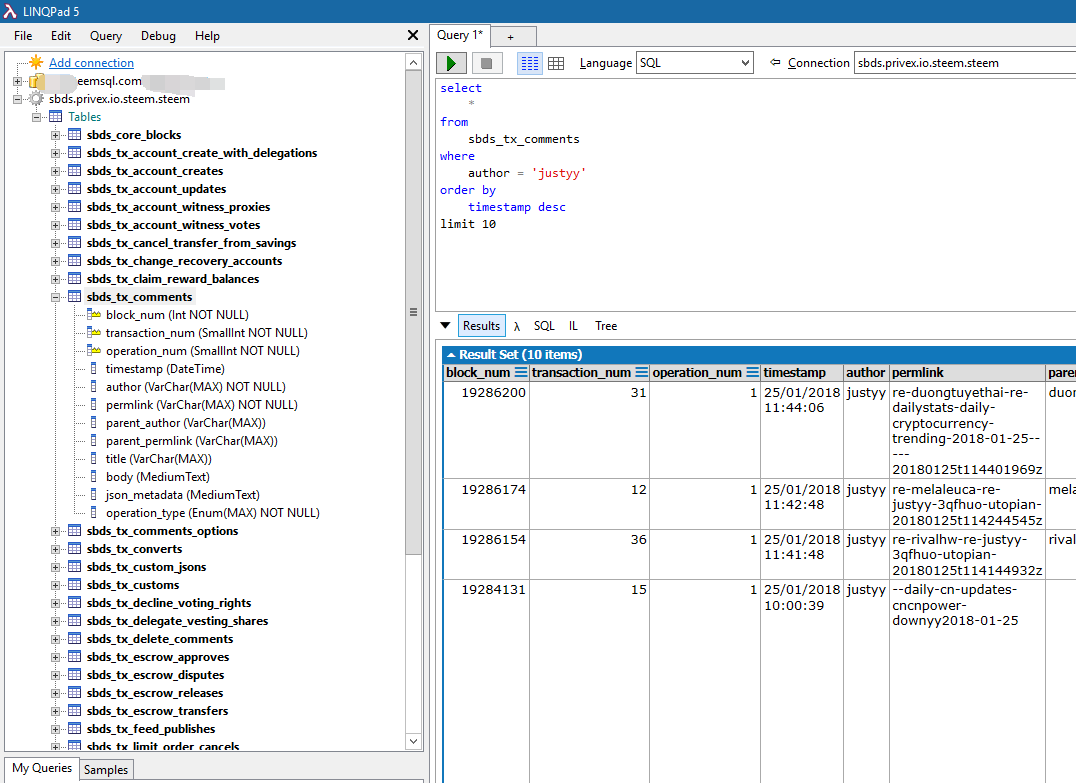This screenshot has width=1076, height=783.
Task: Open the Connection dropdown field
Action: tap(965, 62)
